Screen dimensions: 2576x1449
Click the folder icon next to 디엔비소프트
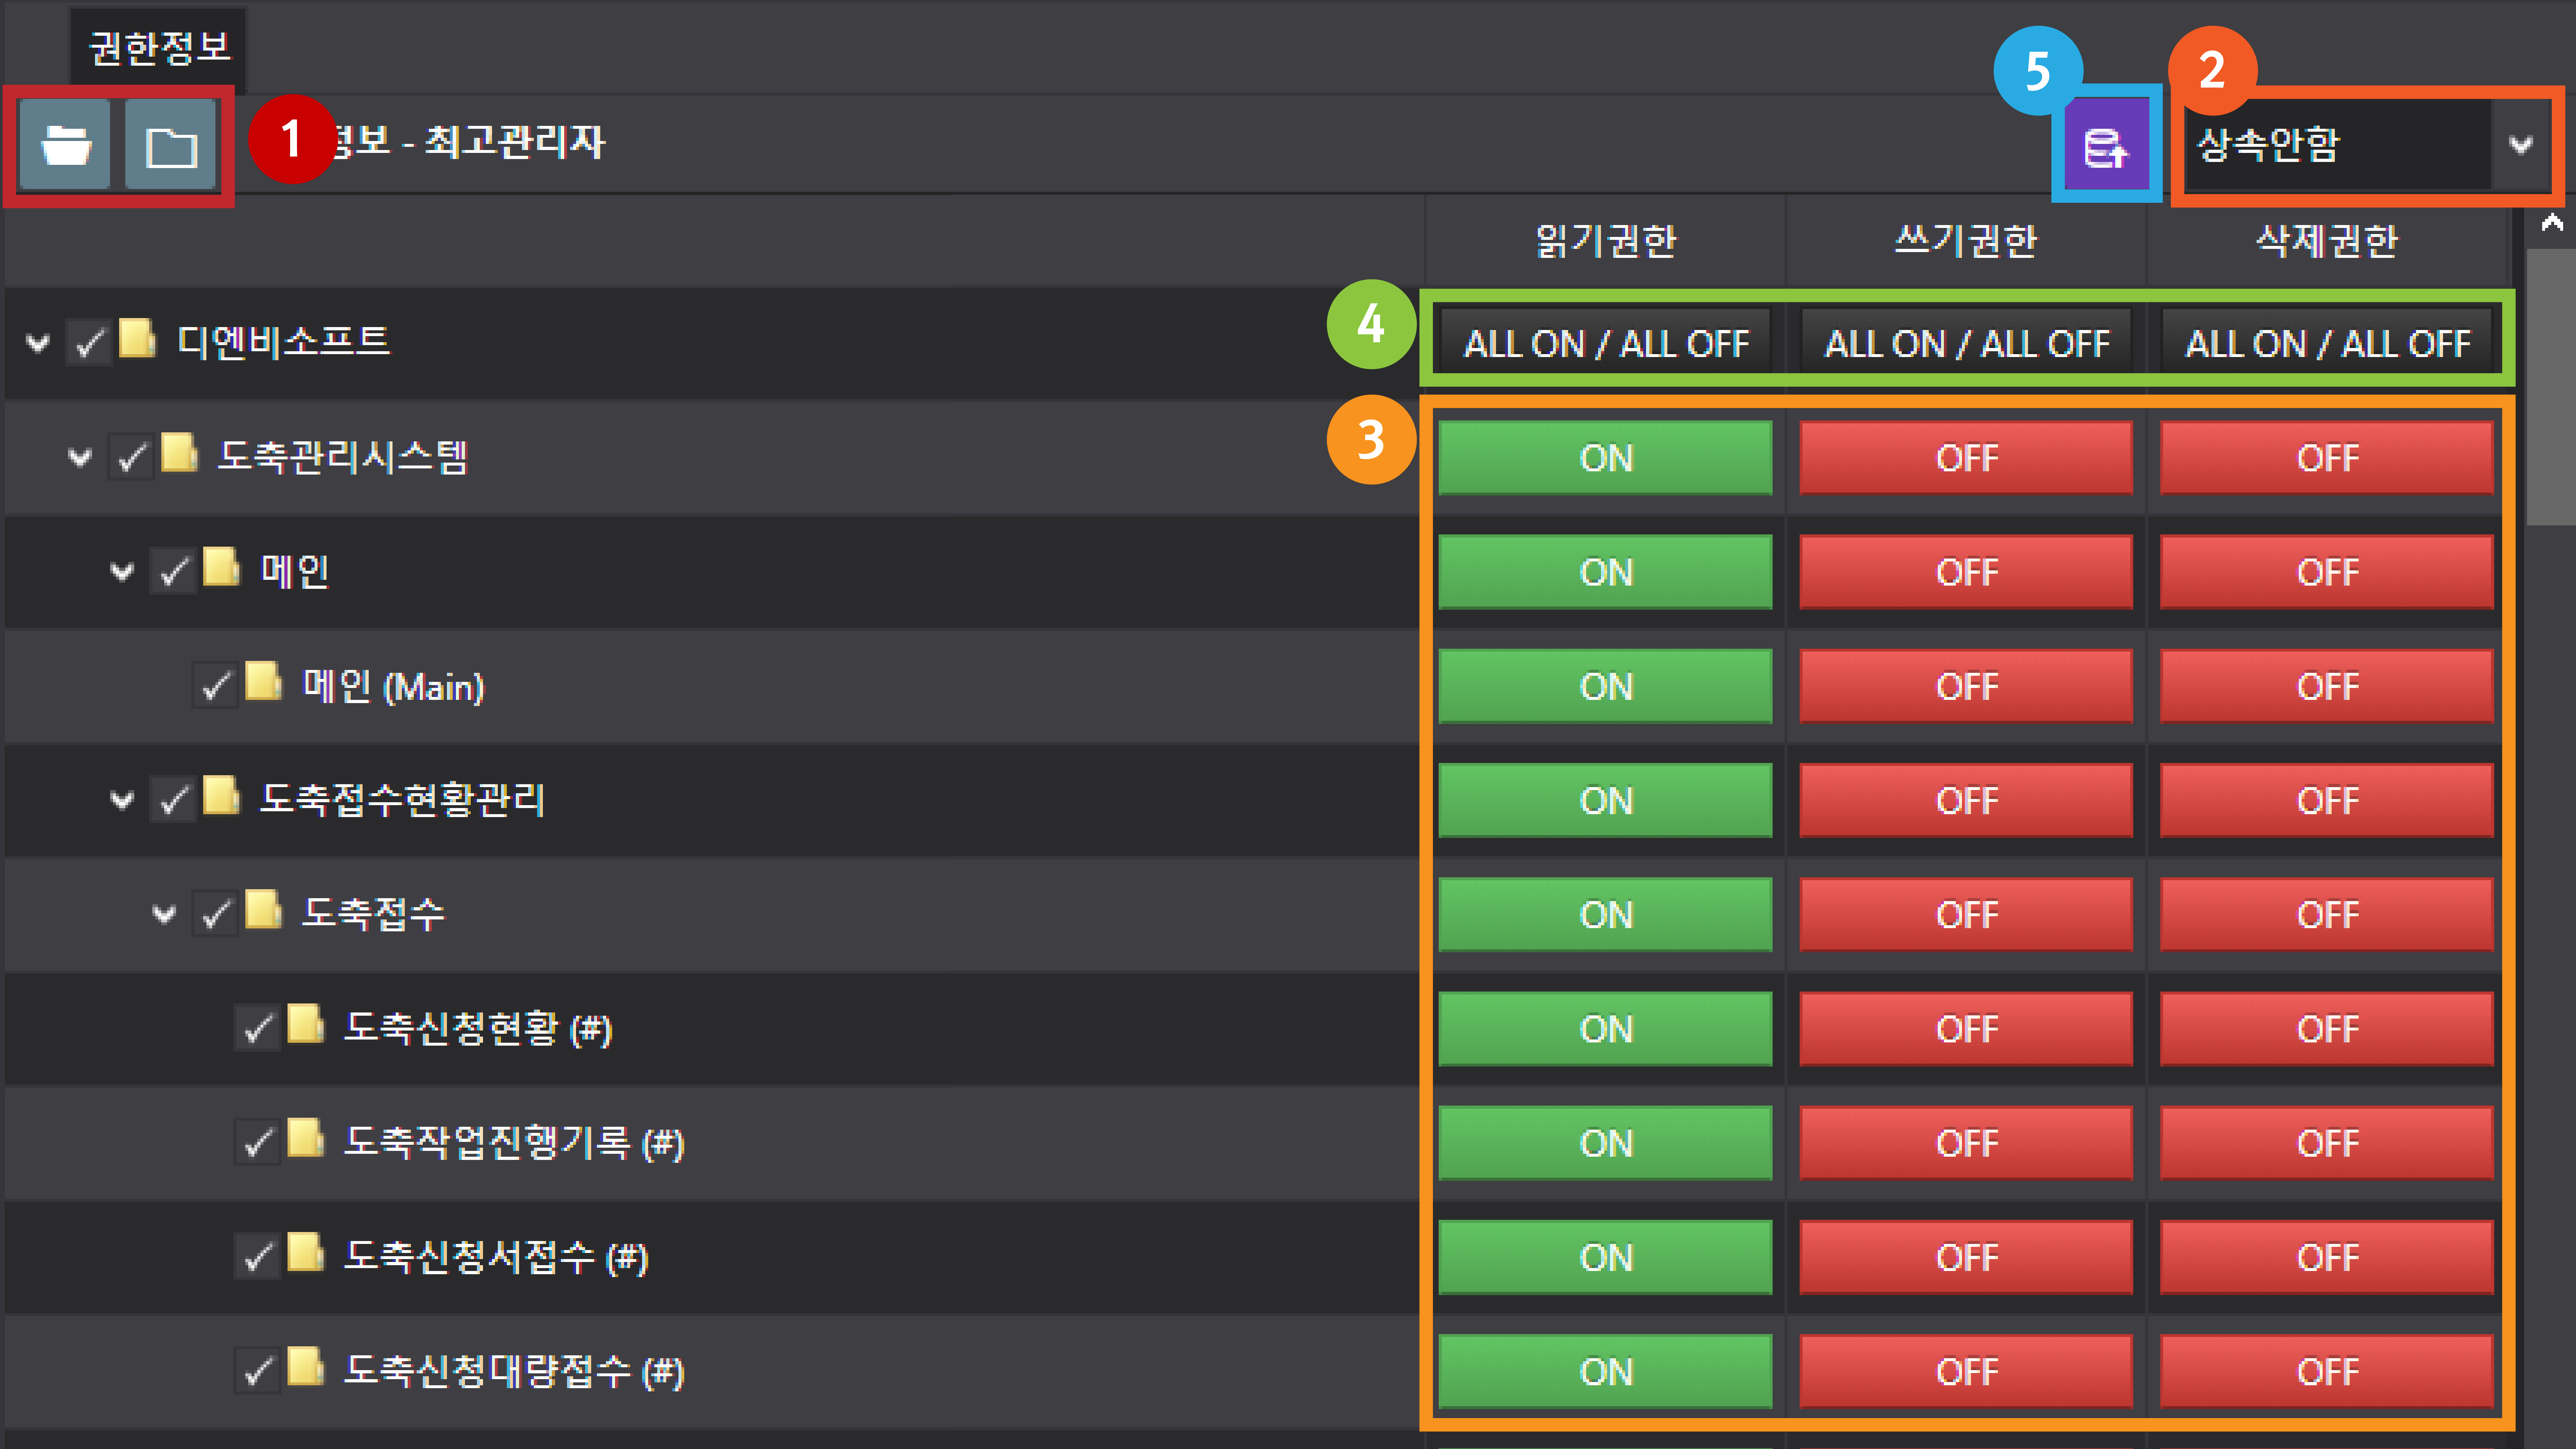137,339
